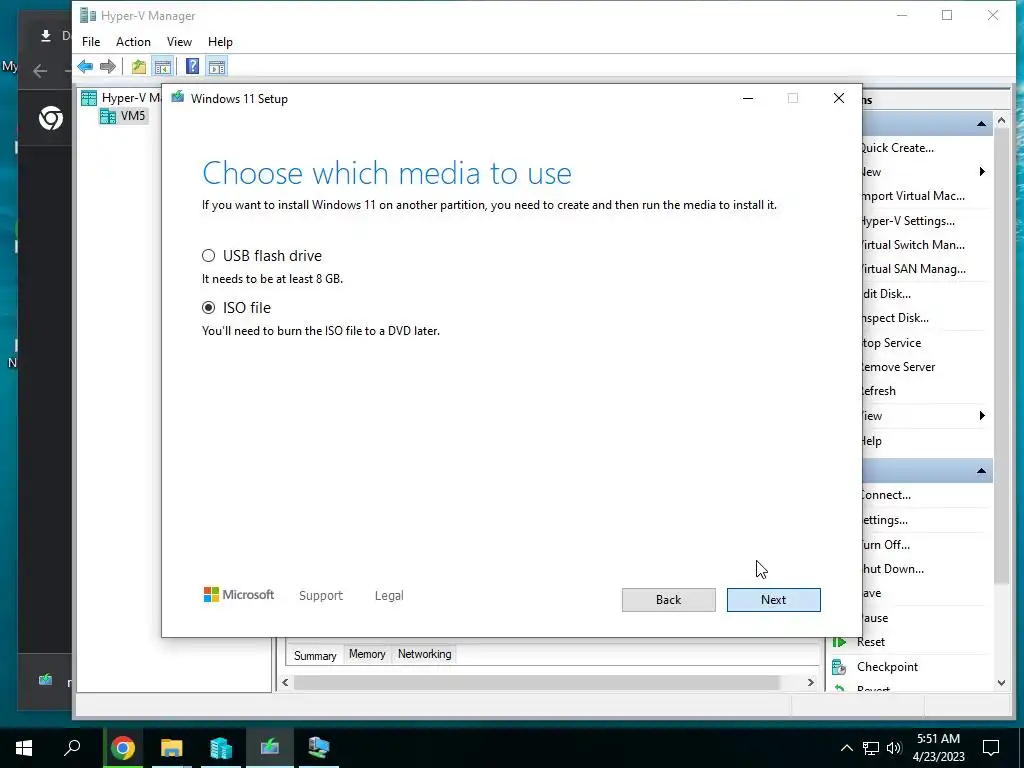Minimize the Windows 11 Setup window
The width and height of the screenshot is (1024, 768).
748,99
